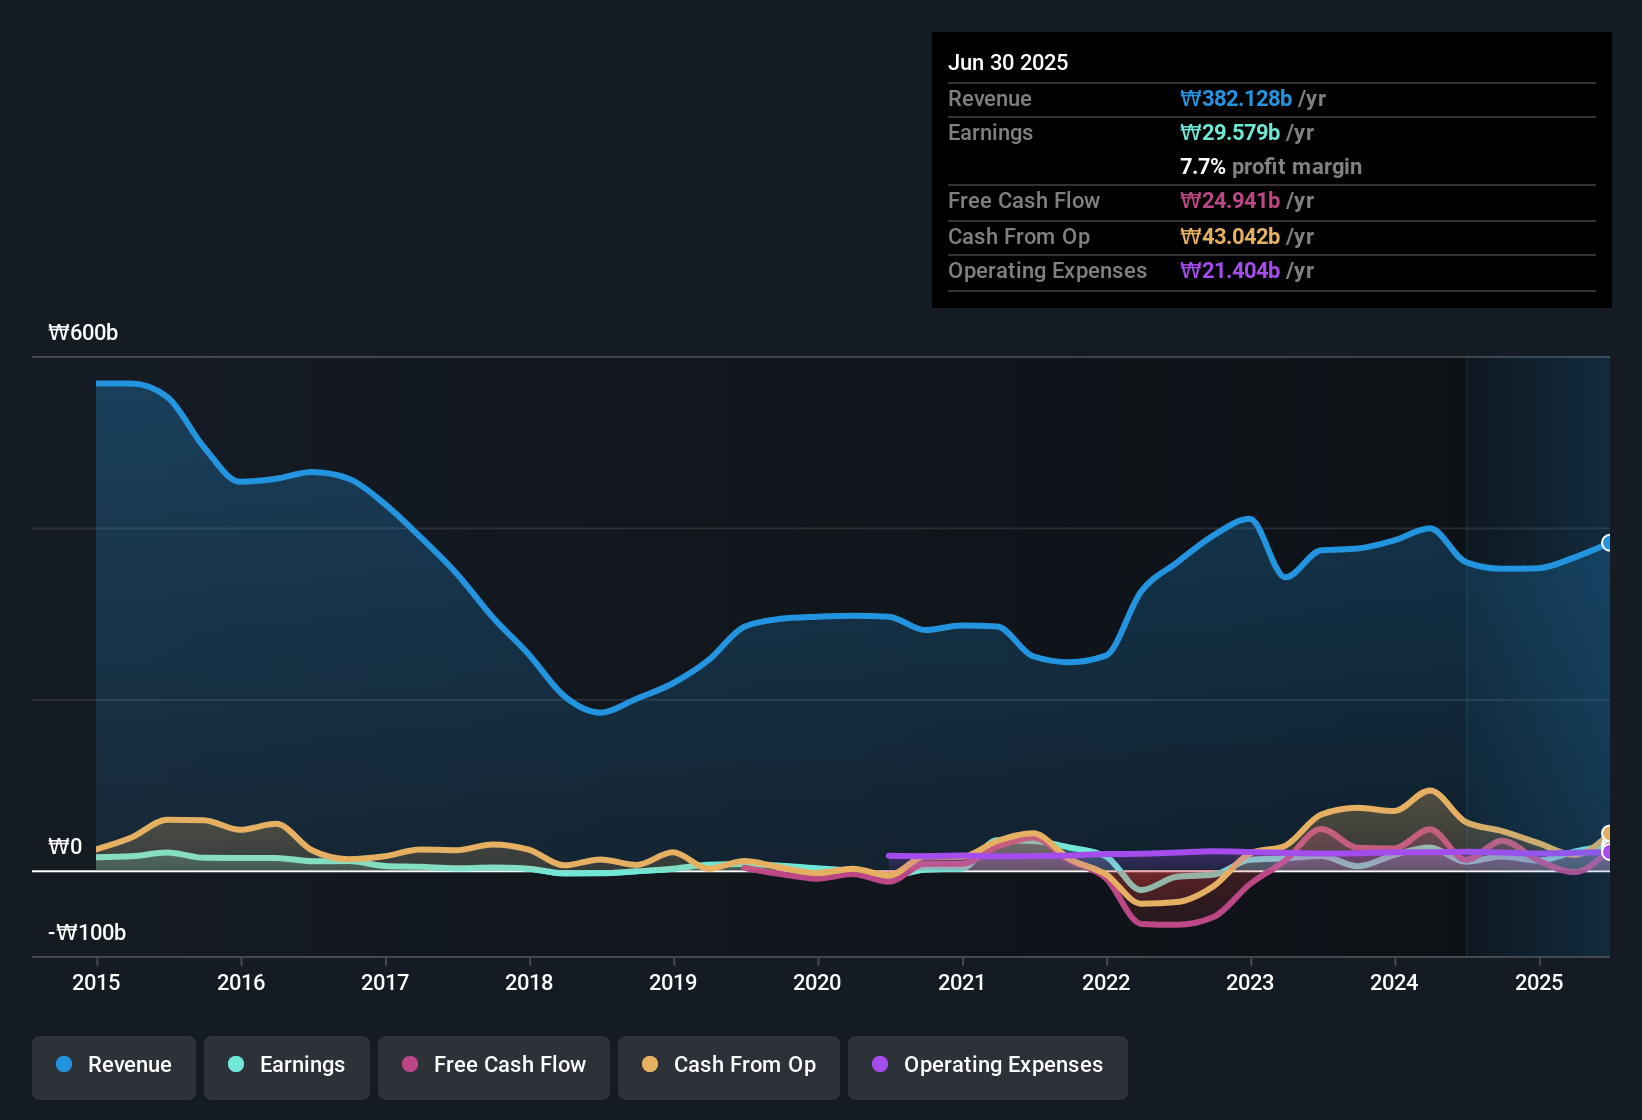The image size is (1642, 1120).
Task: Click the 2020 label on the x-axis
Action: pyautogui.click(x=817, y=983)
